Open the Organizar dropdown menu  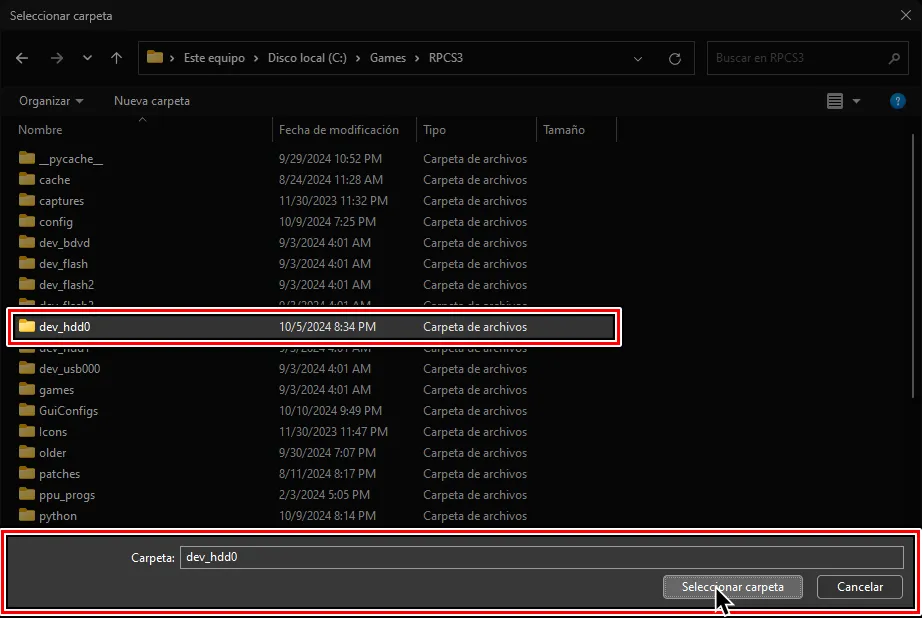[51, 101]
